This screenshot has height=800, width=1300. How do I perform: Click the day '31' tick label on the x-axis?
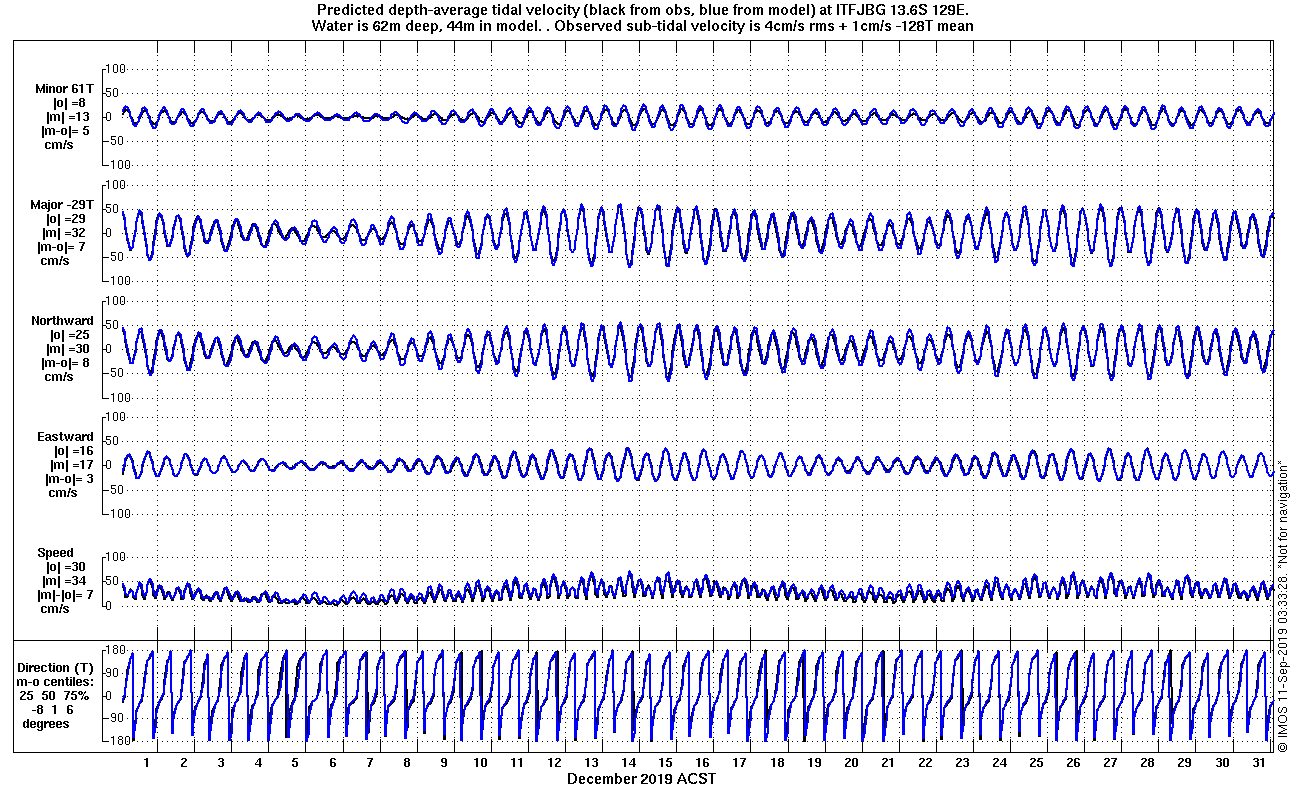1259,763
